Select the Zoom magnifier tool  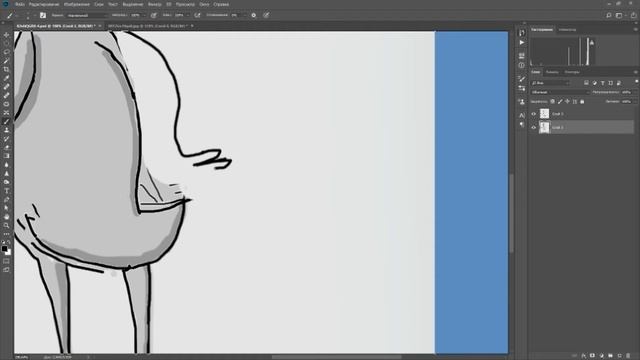tap(6, 225)
